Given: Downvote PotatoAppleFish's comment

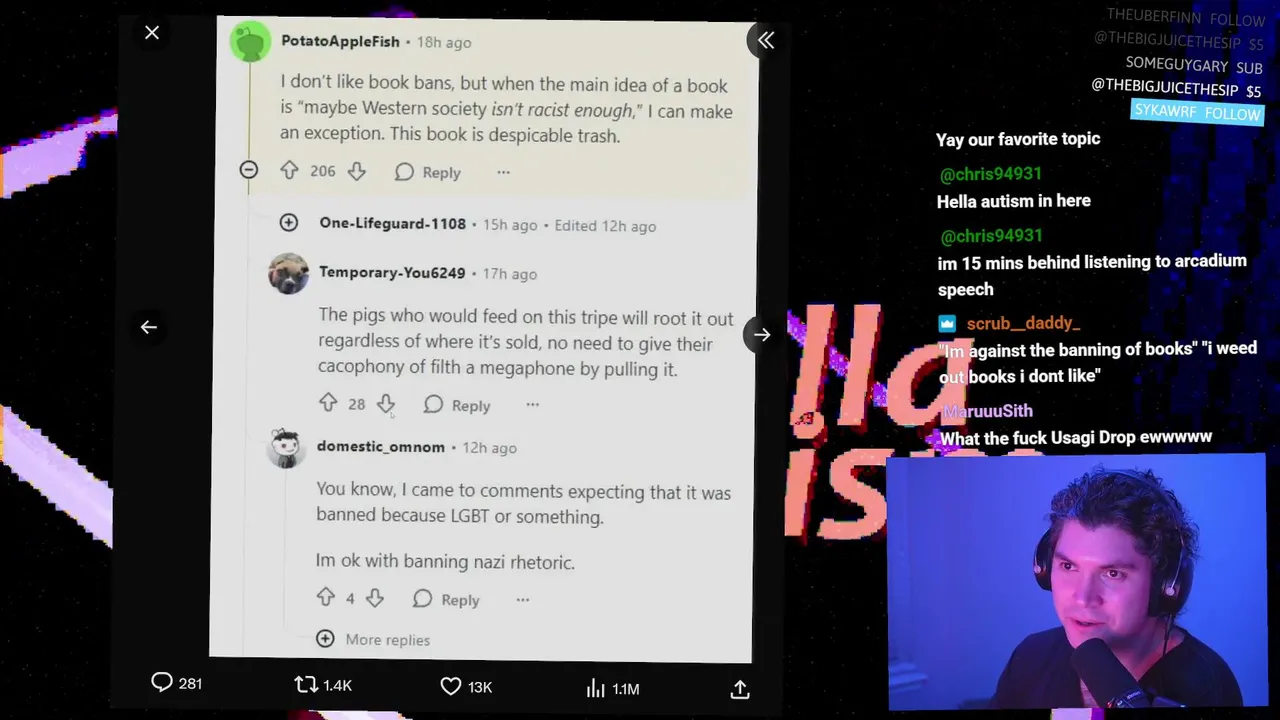Looking at the screenshot, I should (x=357, y=172).
